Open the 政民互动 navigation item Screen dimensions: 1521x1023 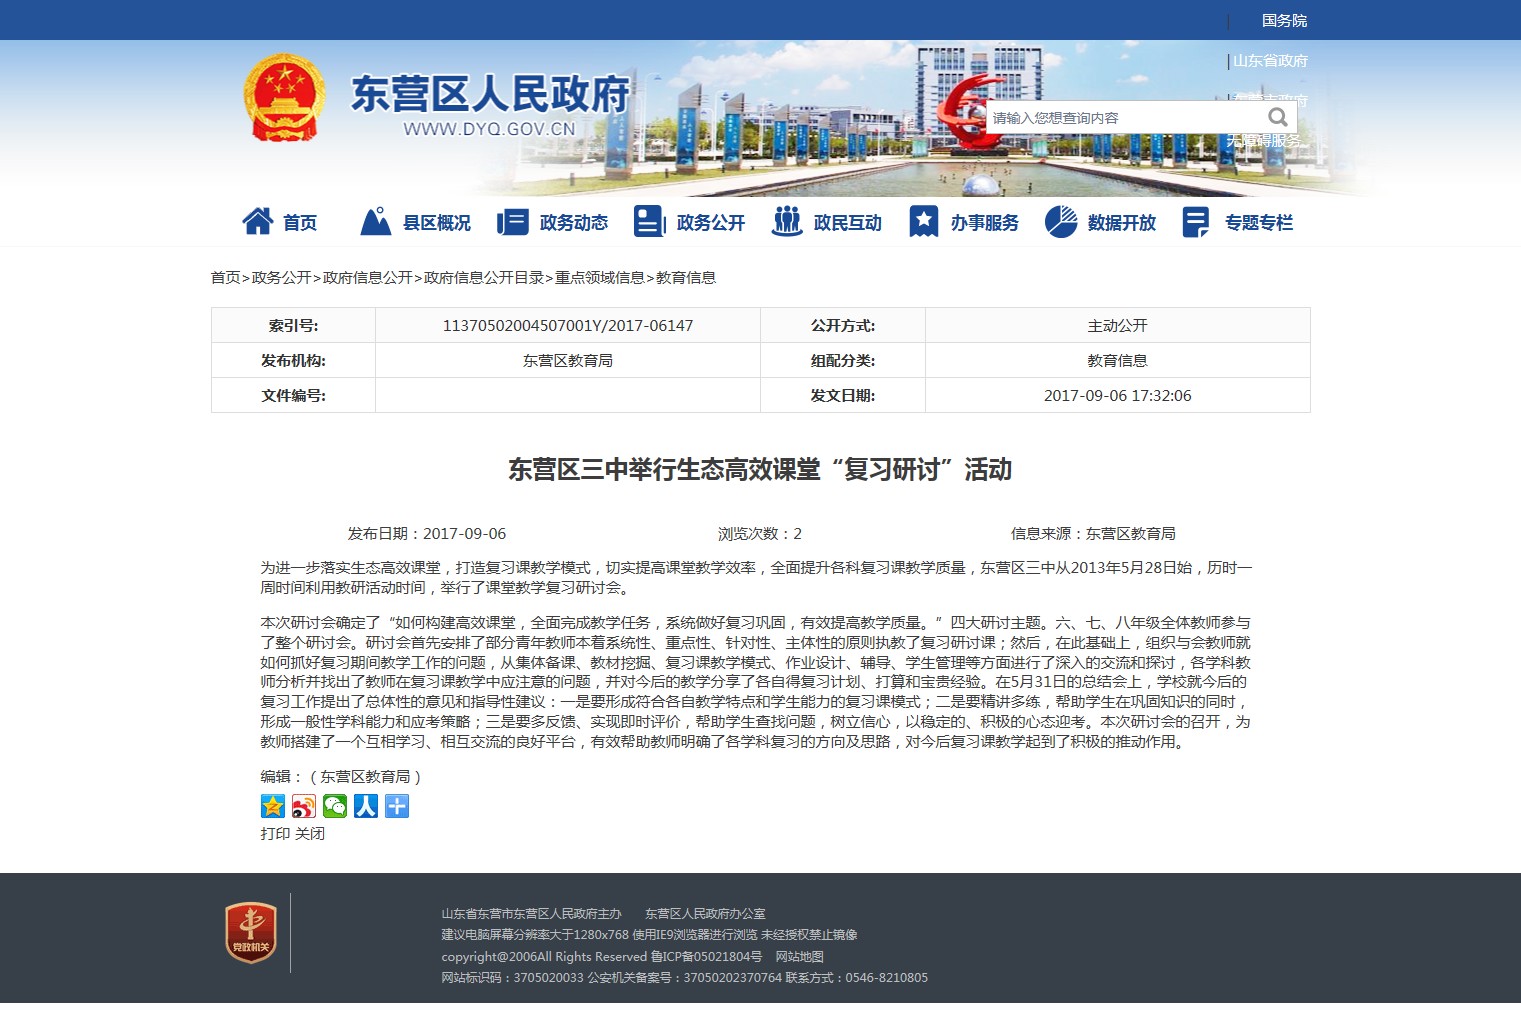(827, 222)
